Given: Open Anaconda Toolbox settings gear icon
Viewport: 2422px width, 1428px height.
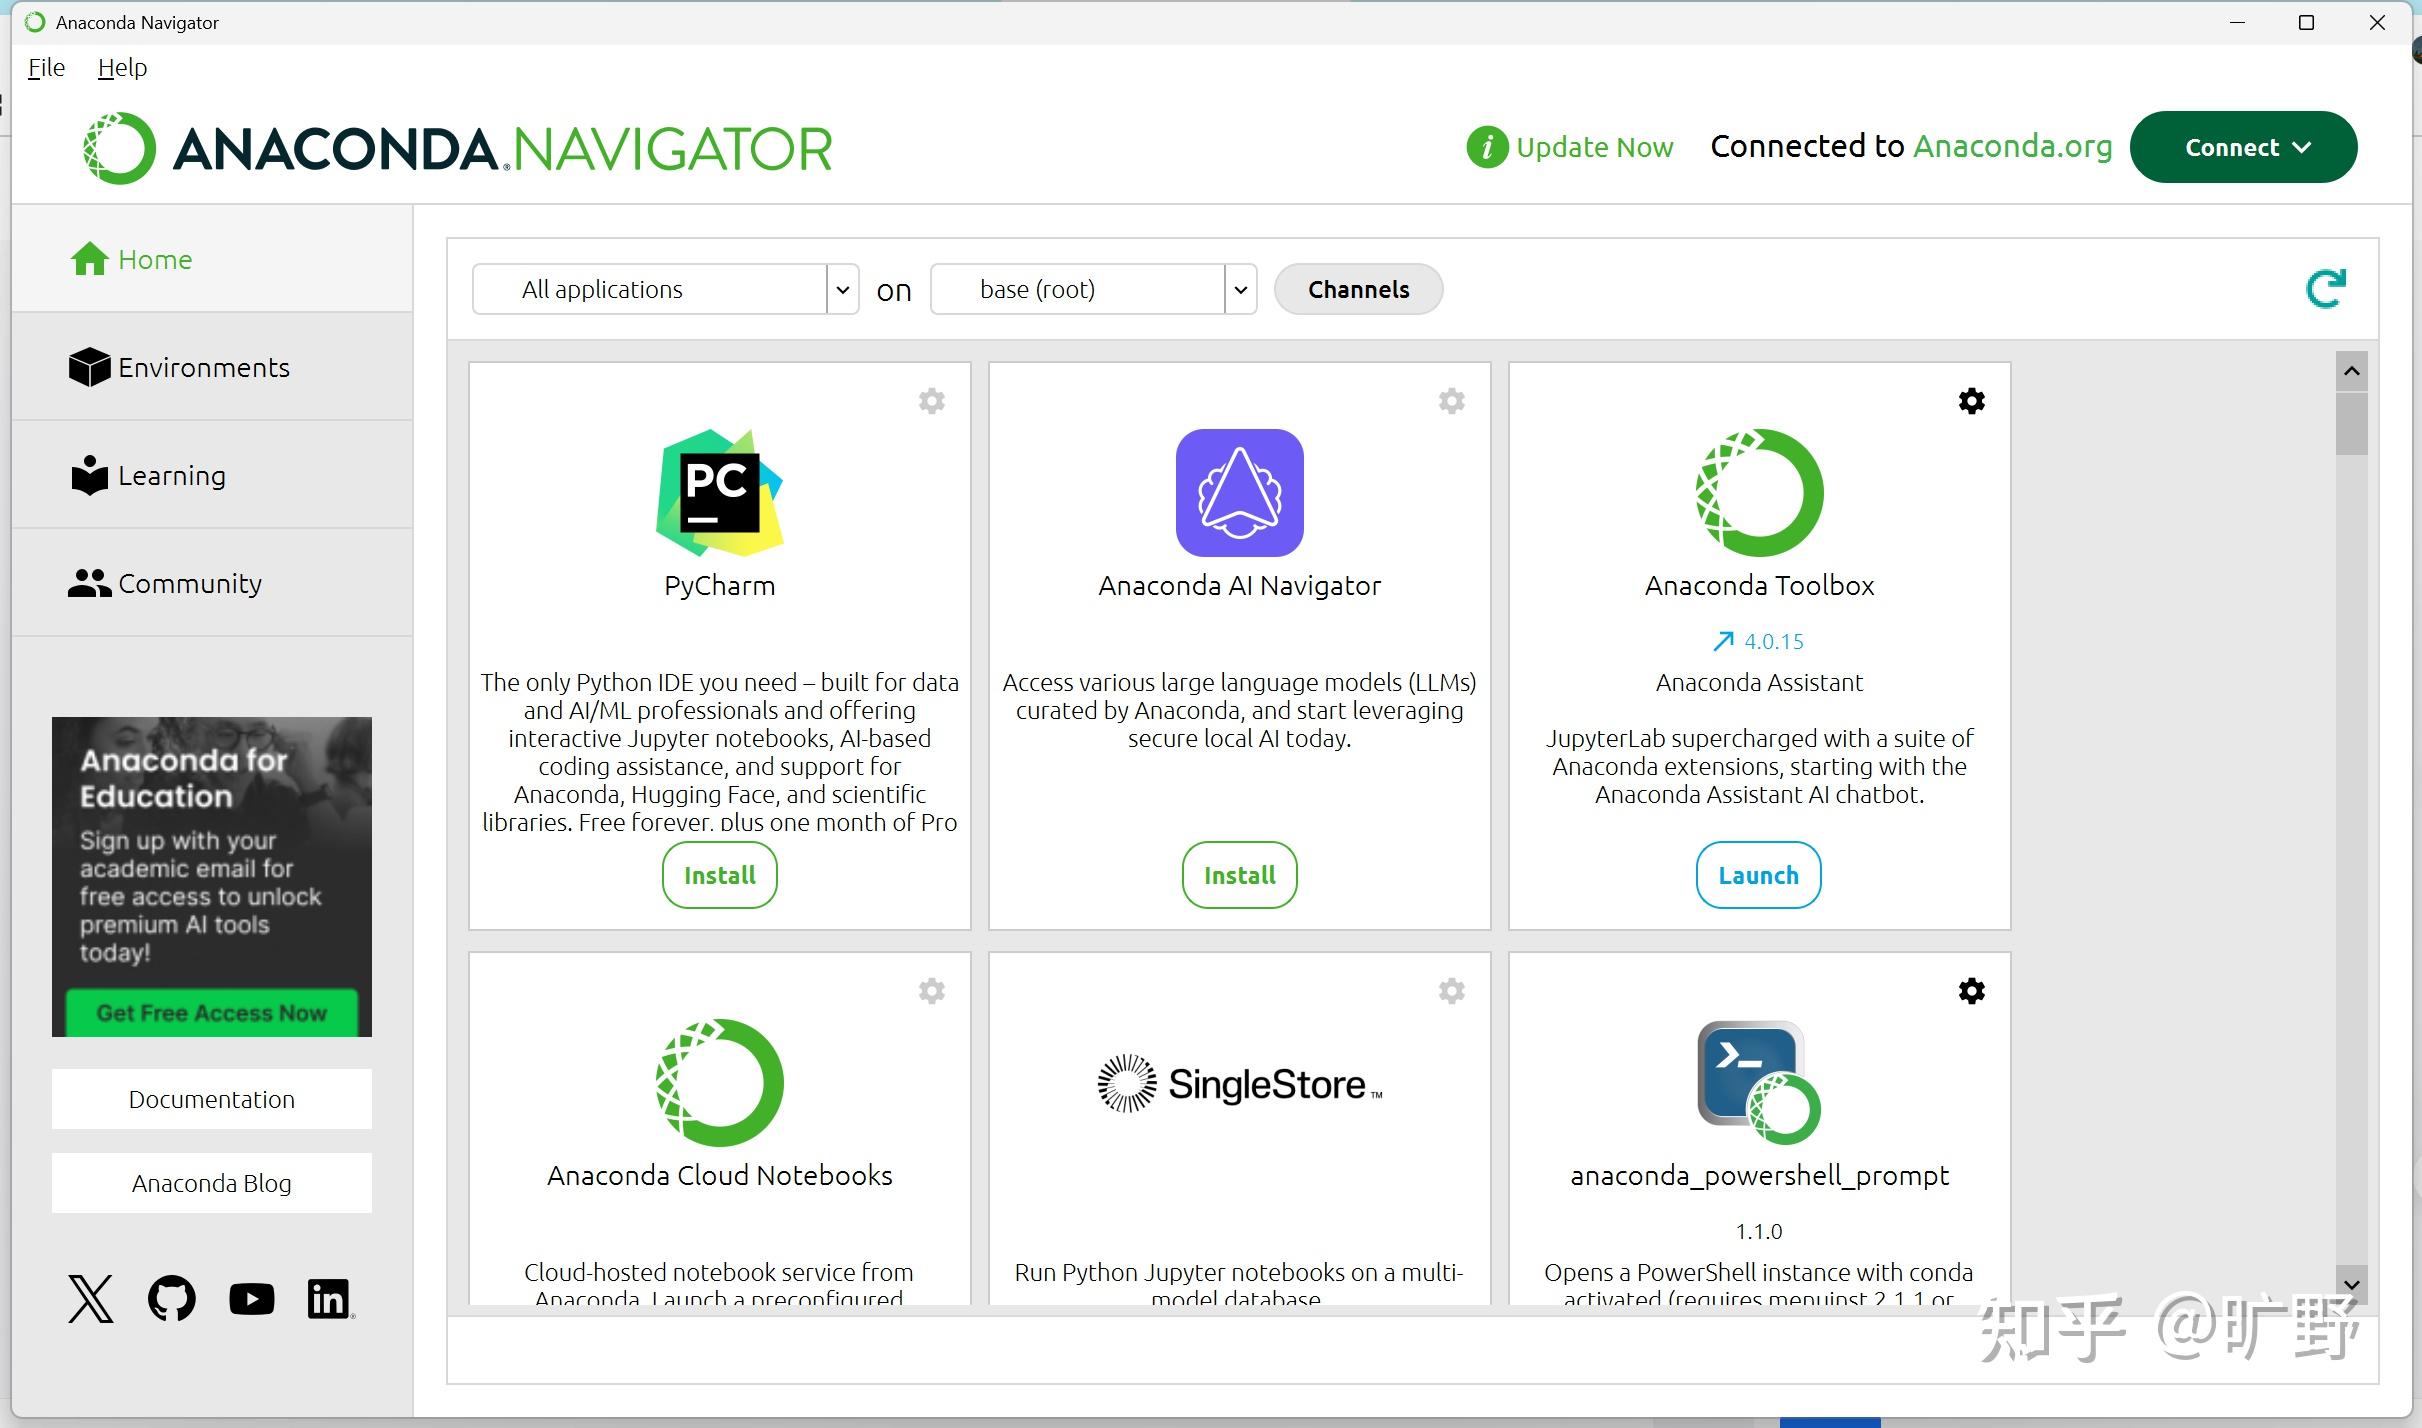Looking at the screenshot, I should 1971,401.
